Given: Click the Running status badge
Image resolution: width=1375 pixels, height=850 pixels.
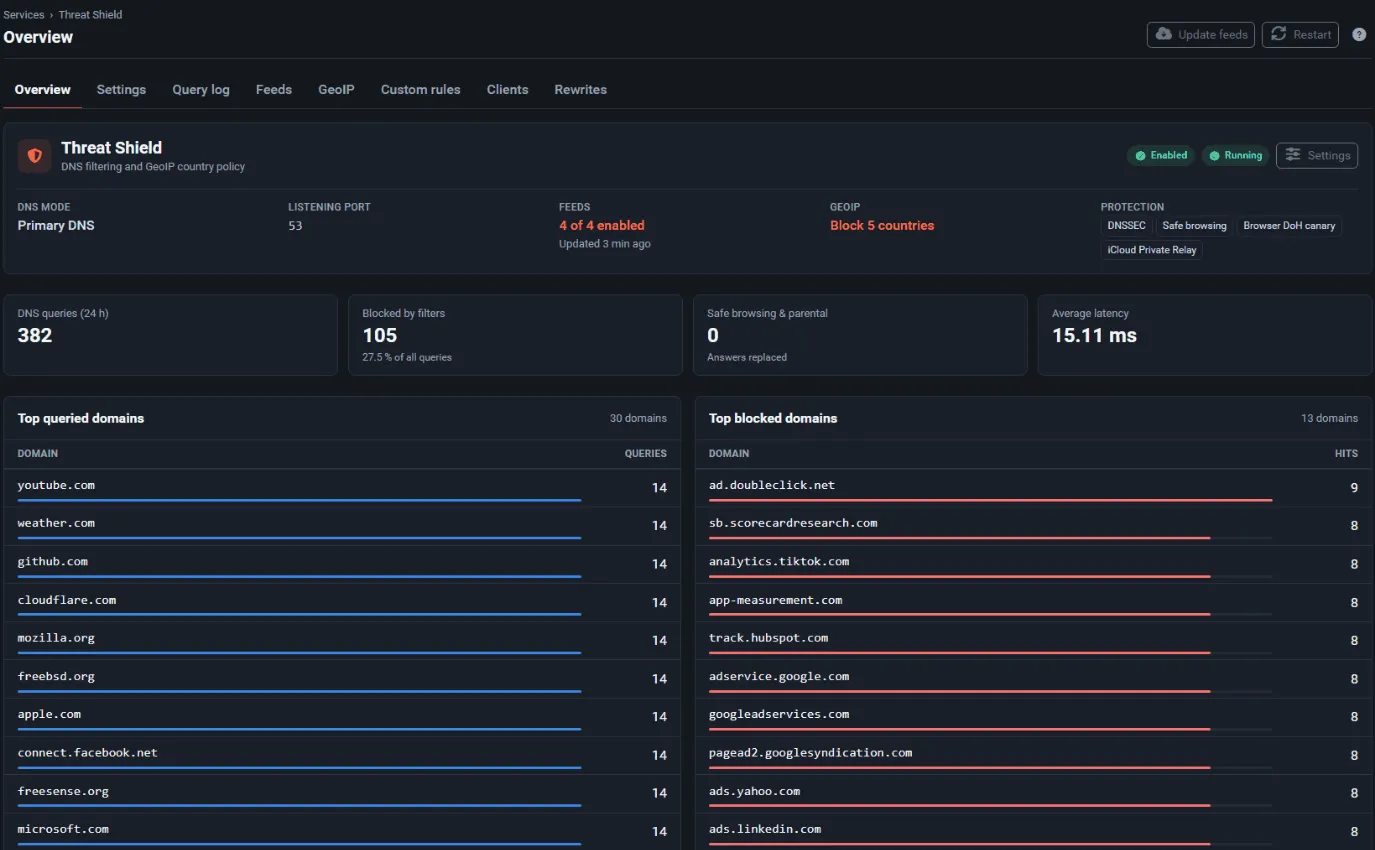Looking at the screenshot, I should 1236,155.
